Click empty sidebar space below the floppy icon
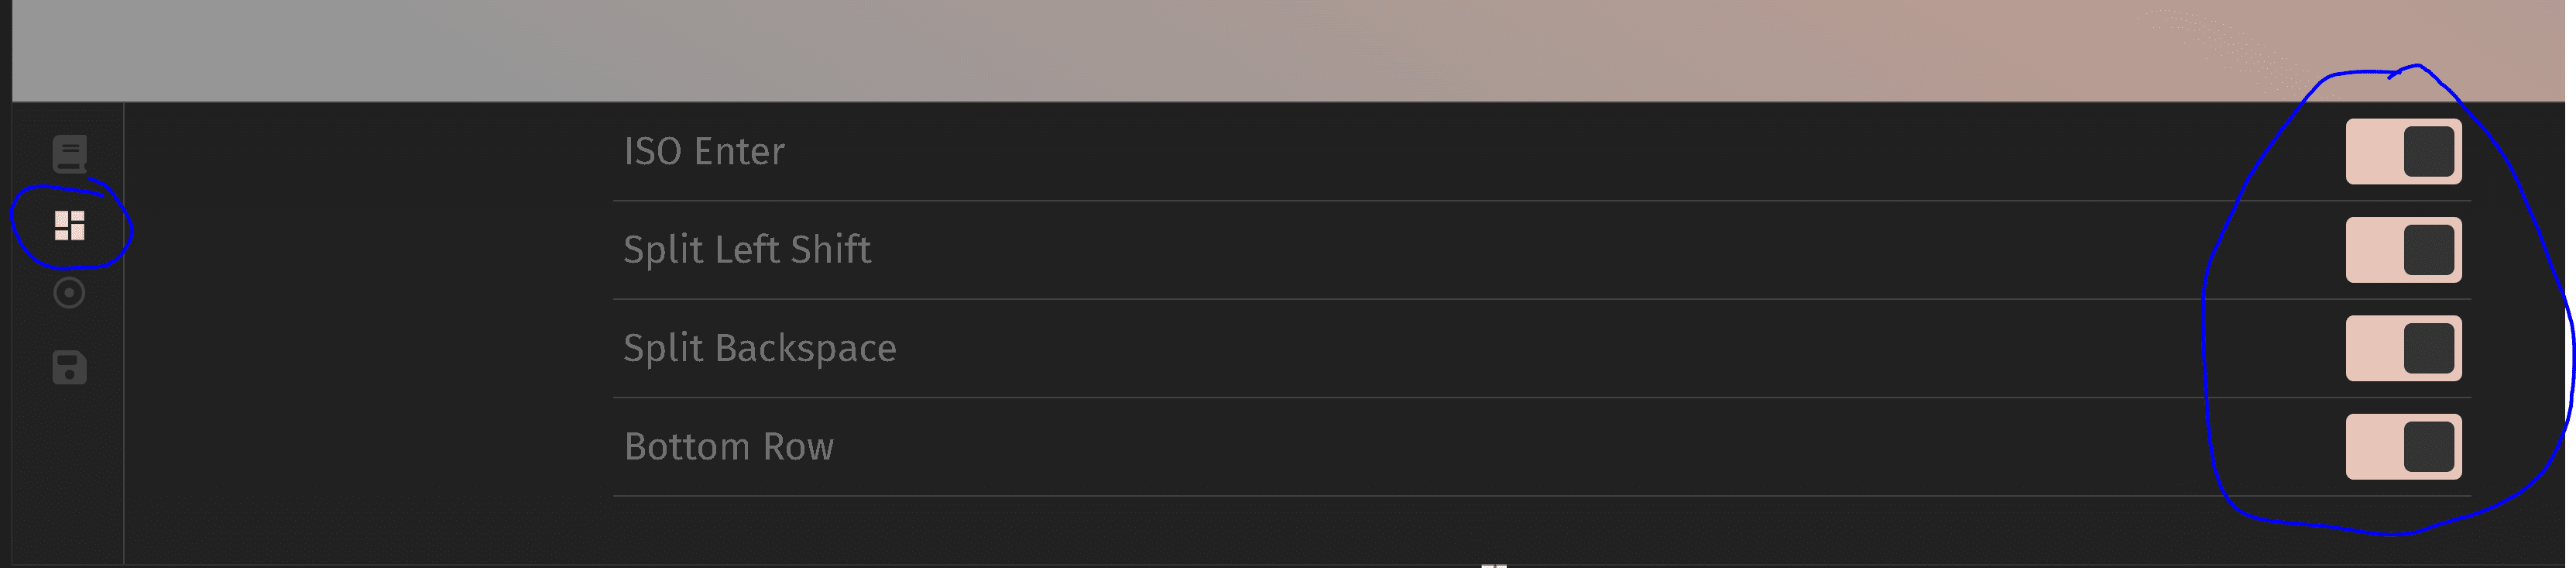Image resolution: width=2576 pixels, height=568 pixels. (69, 470)
